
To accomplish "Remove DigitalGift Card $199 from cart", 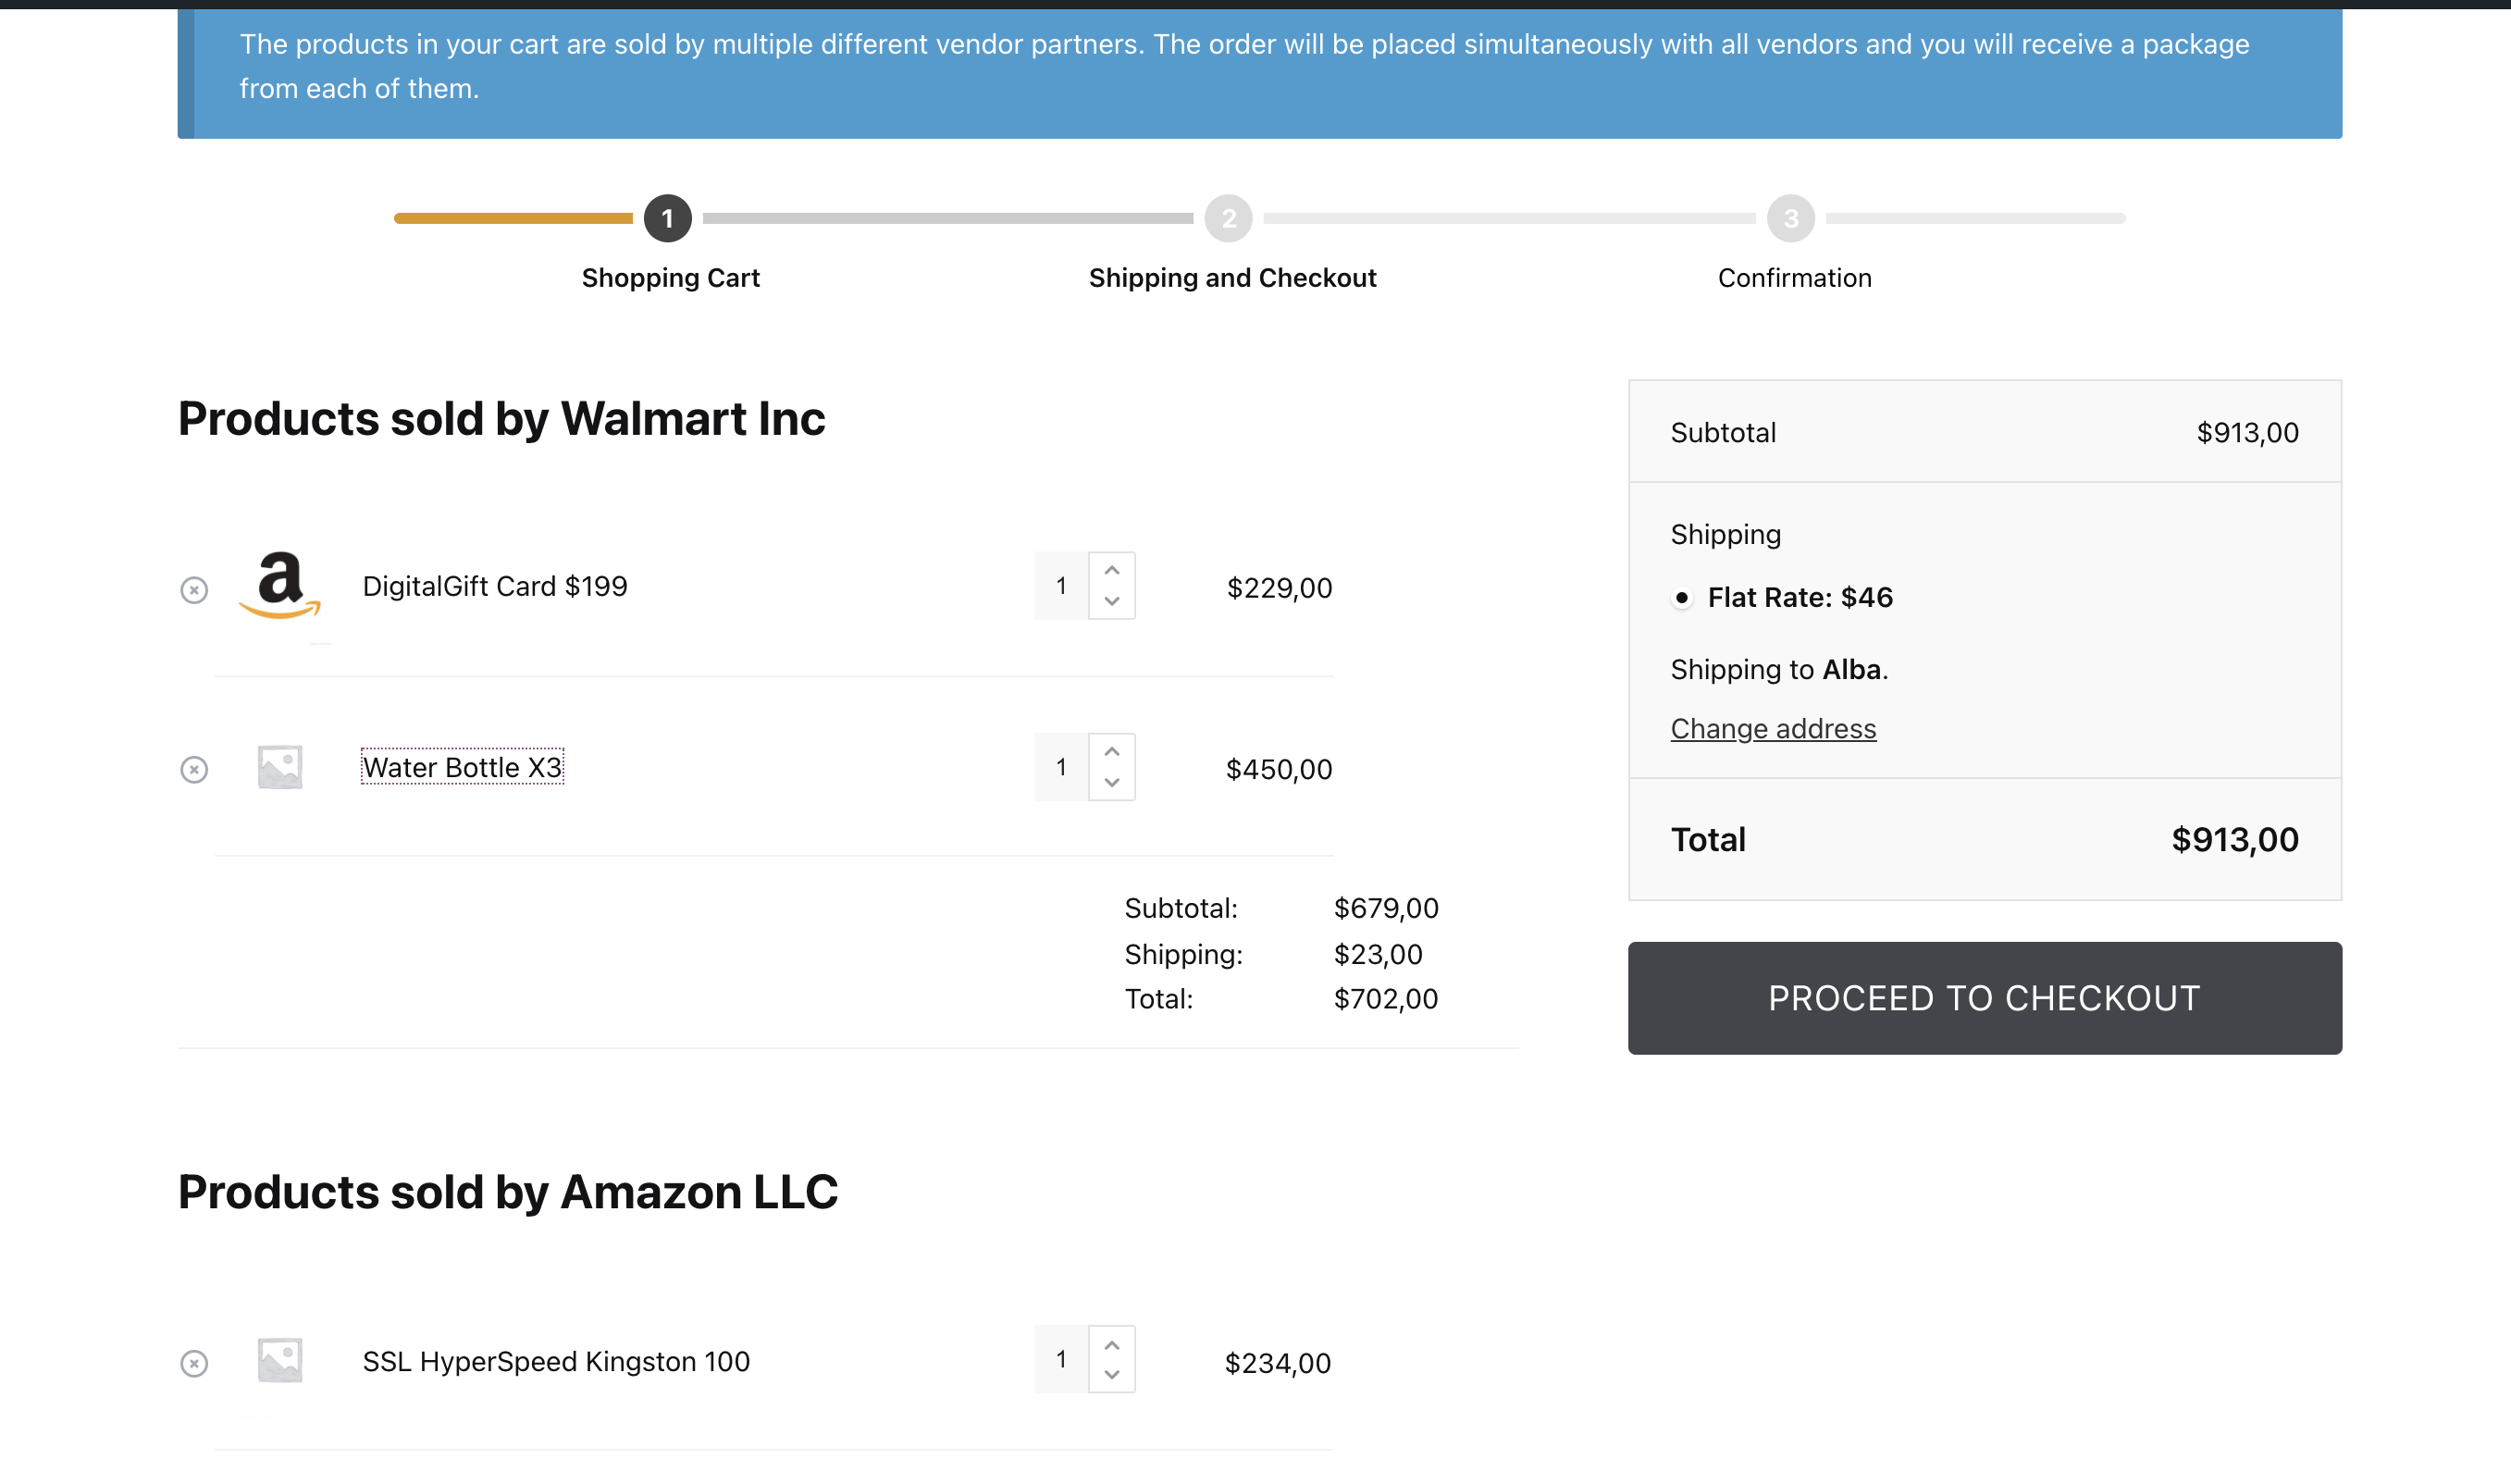I will coord(194,590).
